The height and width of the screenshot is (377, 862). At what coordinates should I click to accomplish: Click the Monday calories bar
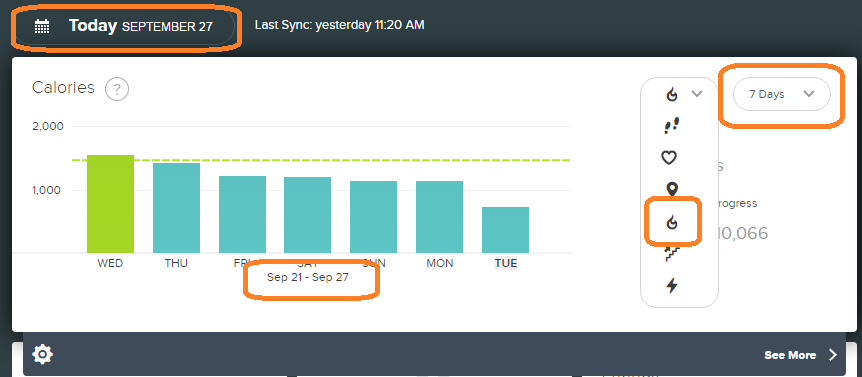pyautogui.click(x=439, y=217)
